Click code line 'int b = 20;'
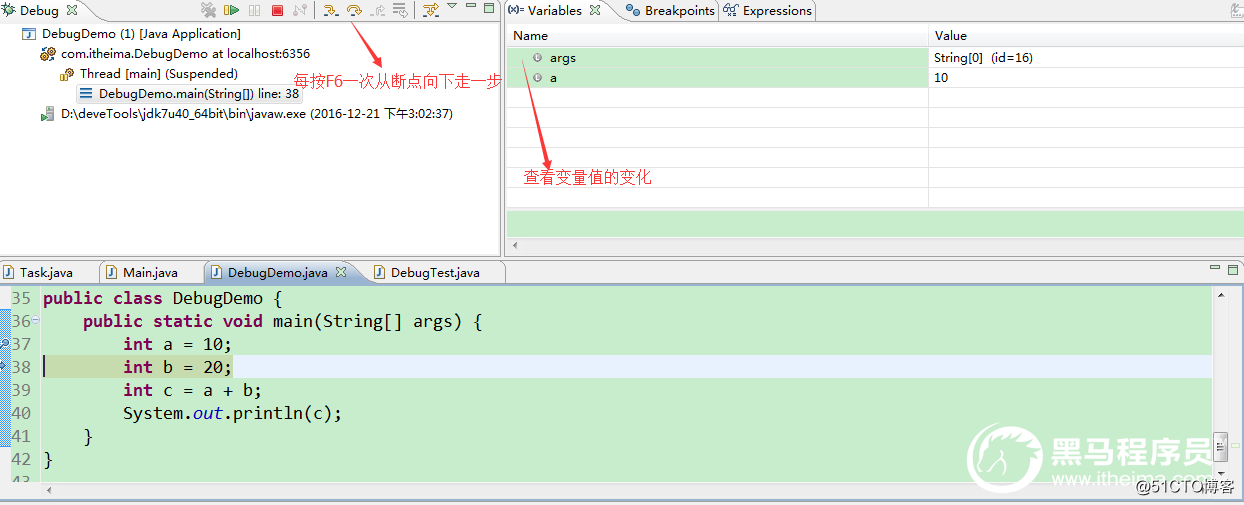 [x=177, y=367]
